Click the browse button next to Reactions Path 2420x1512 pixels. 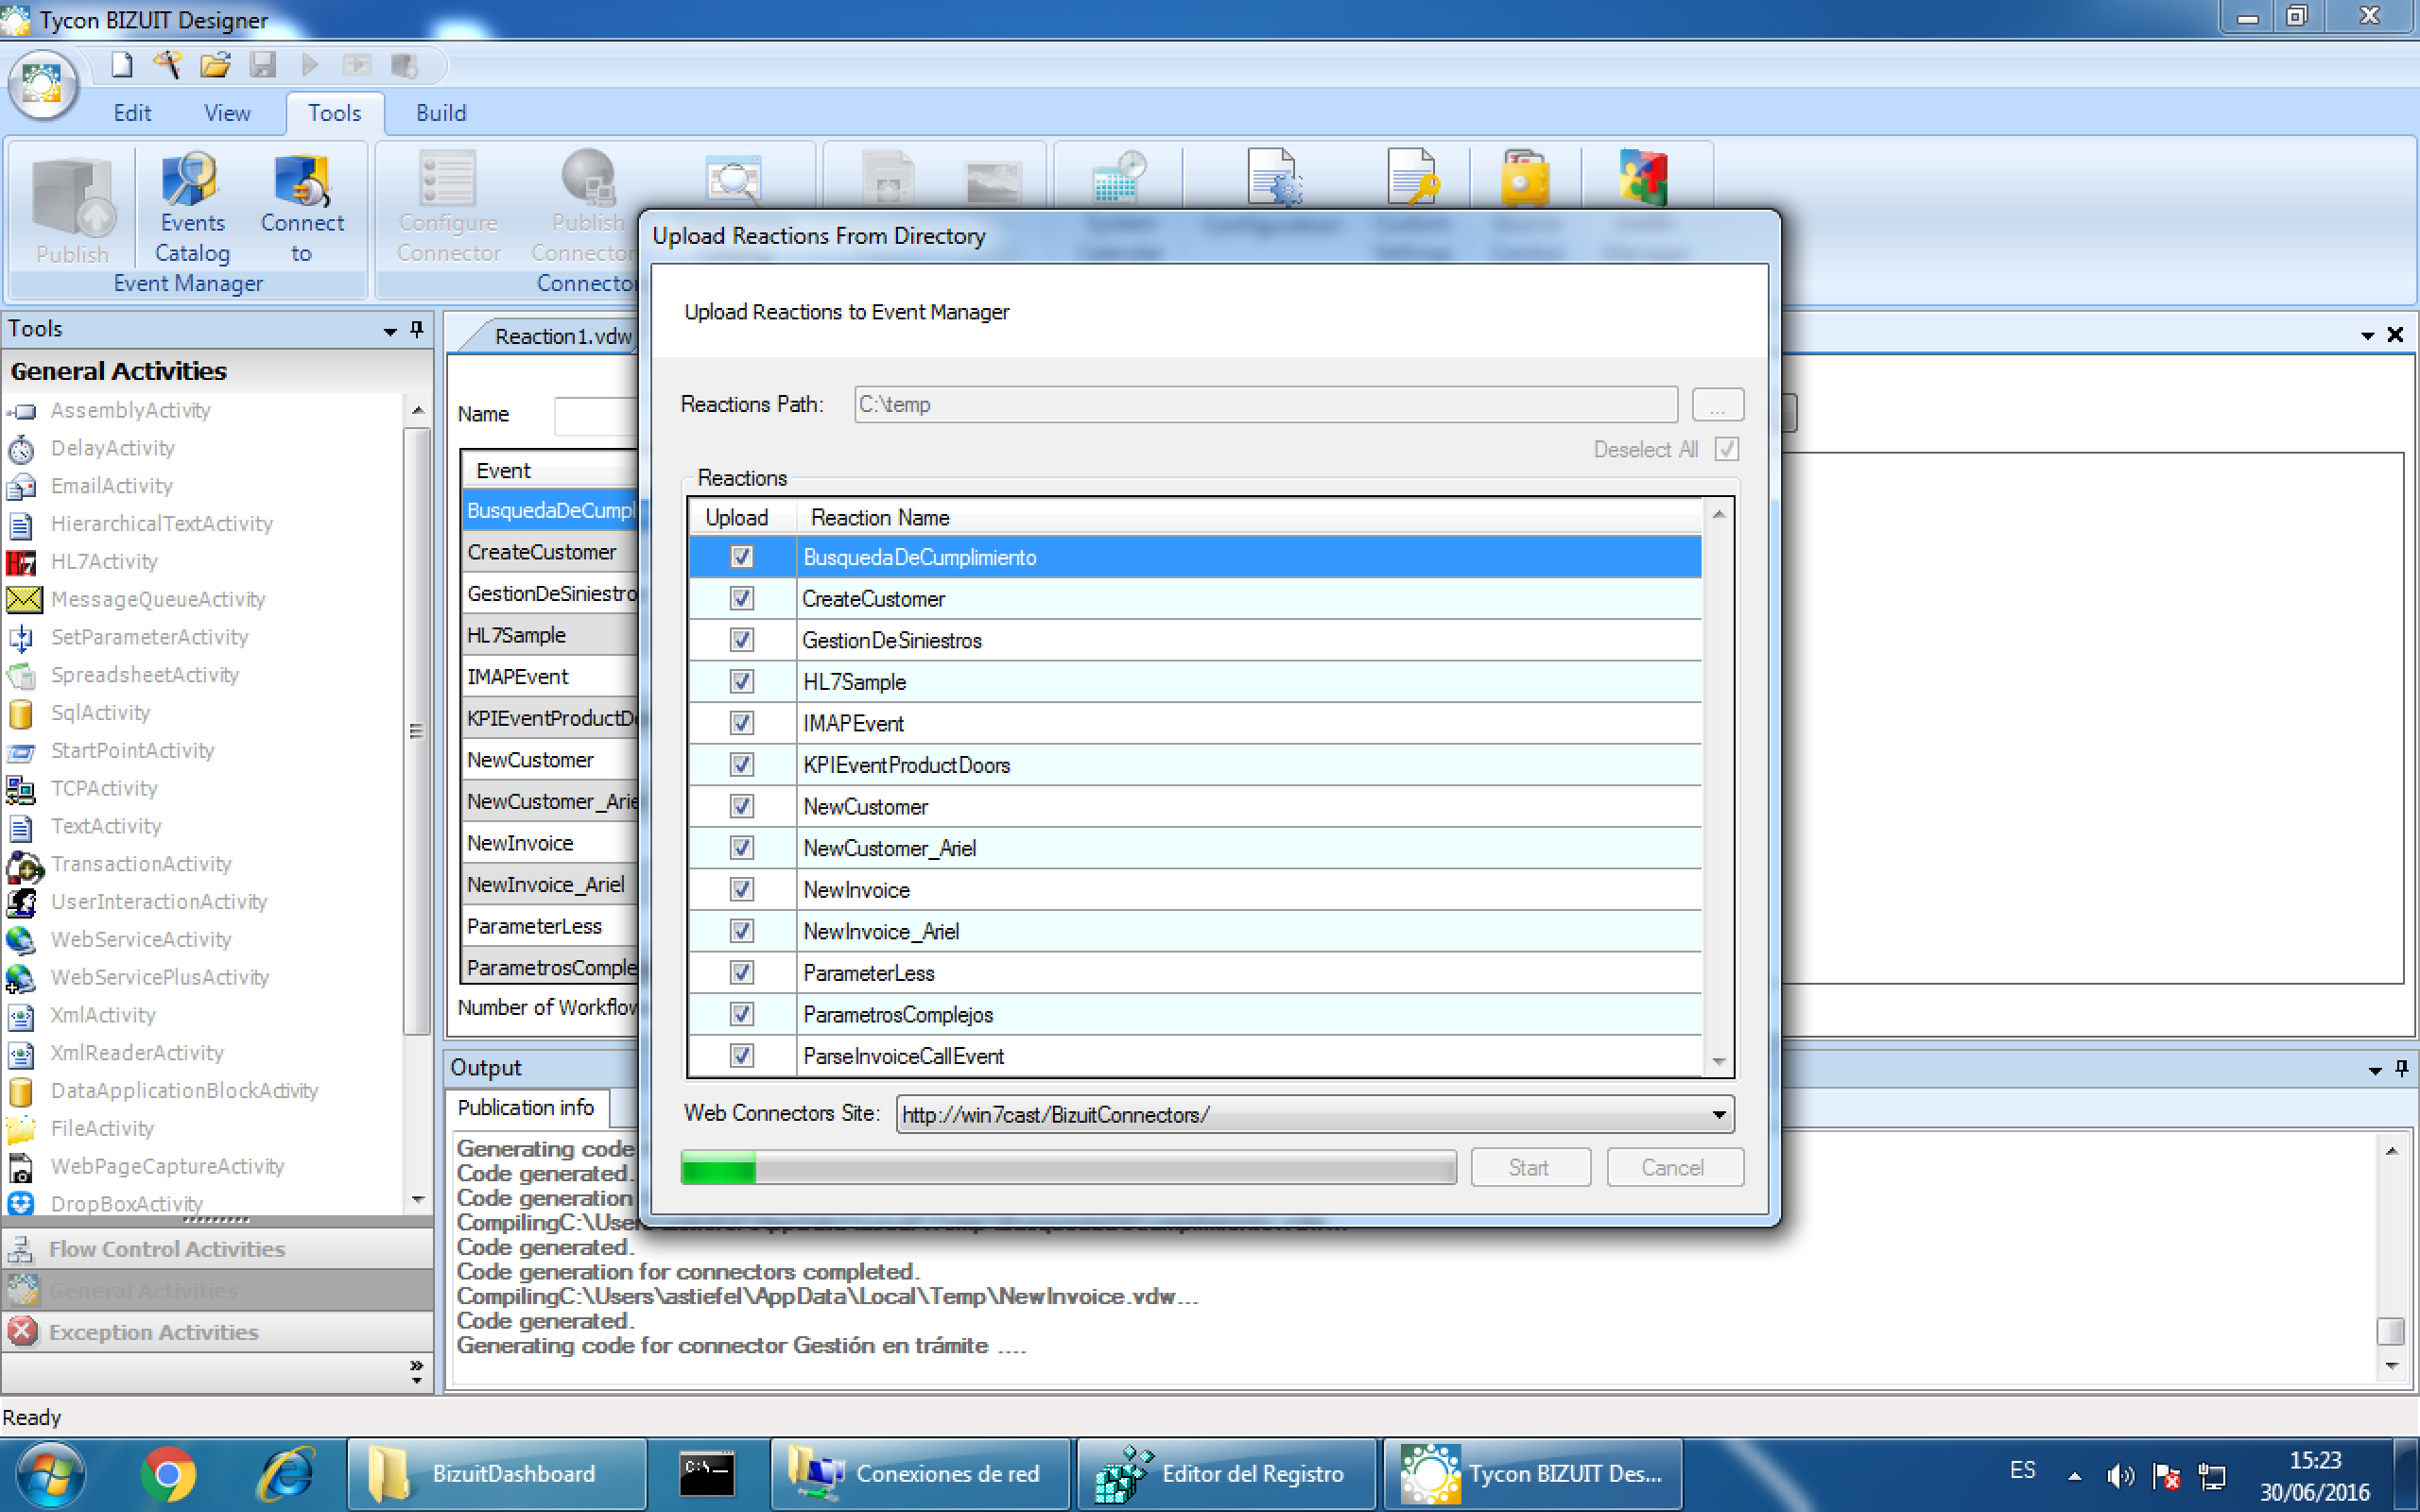coord(1717,405)
